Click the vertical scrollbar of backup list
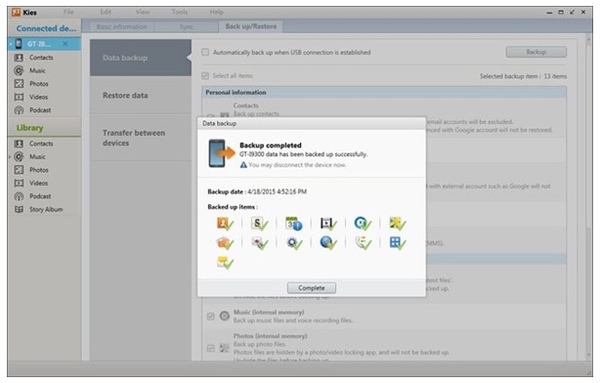This screenshot has width=600, height=383. point(589,197)
